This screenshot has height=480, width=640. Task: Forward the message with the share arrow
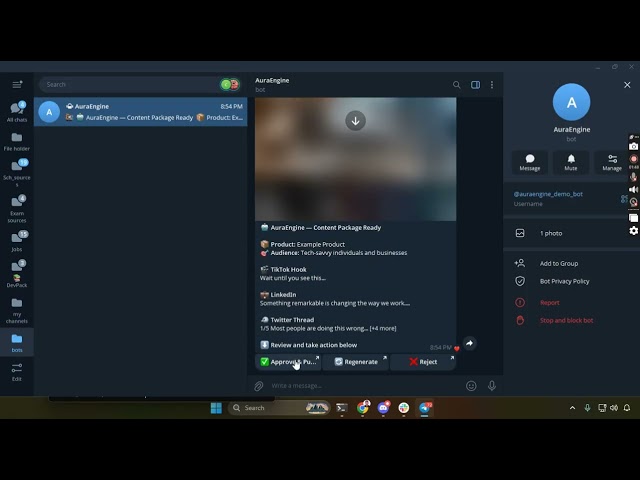tap(469, 343)
